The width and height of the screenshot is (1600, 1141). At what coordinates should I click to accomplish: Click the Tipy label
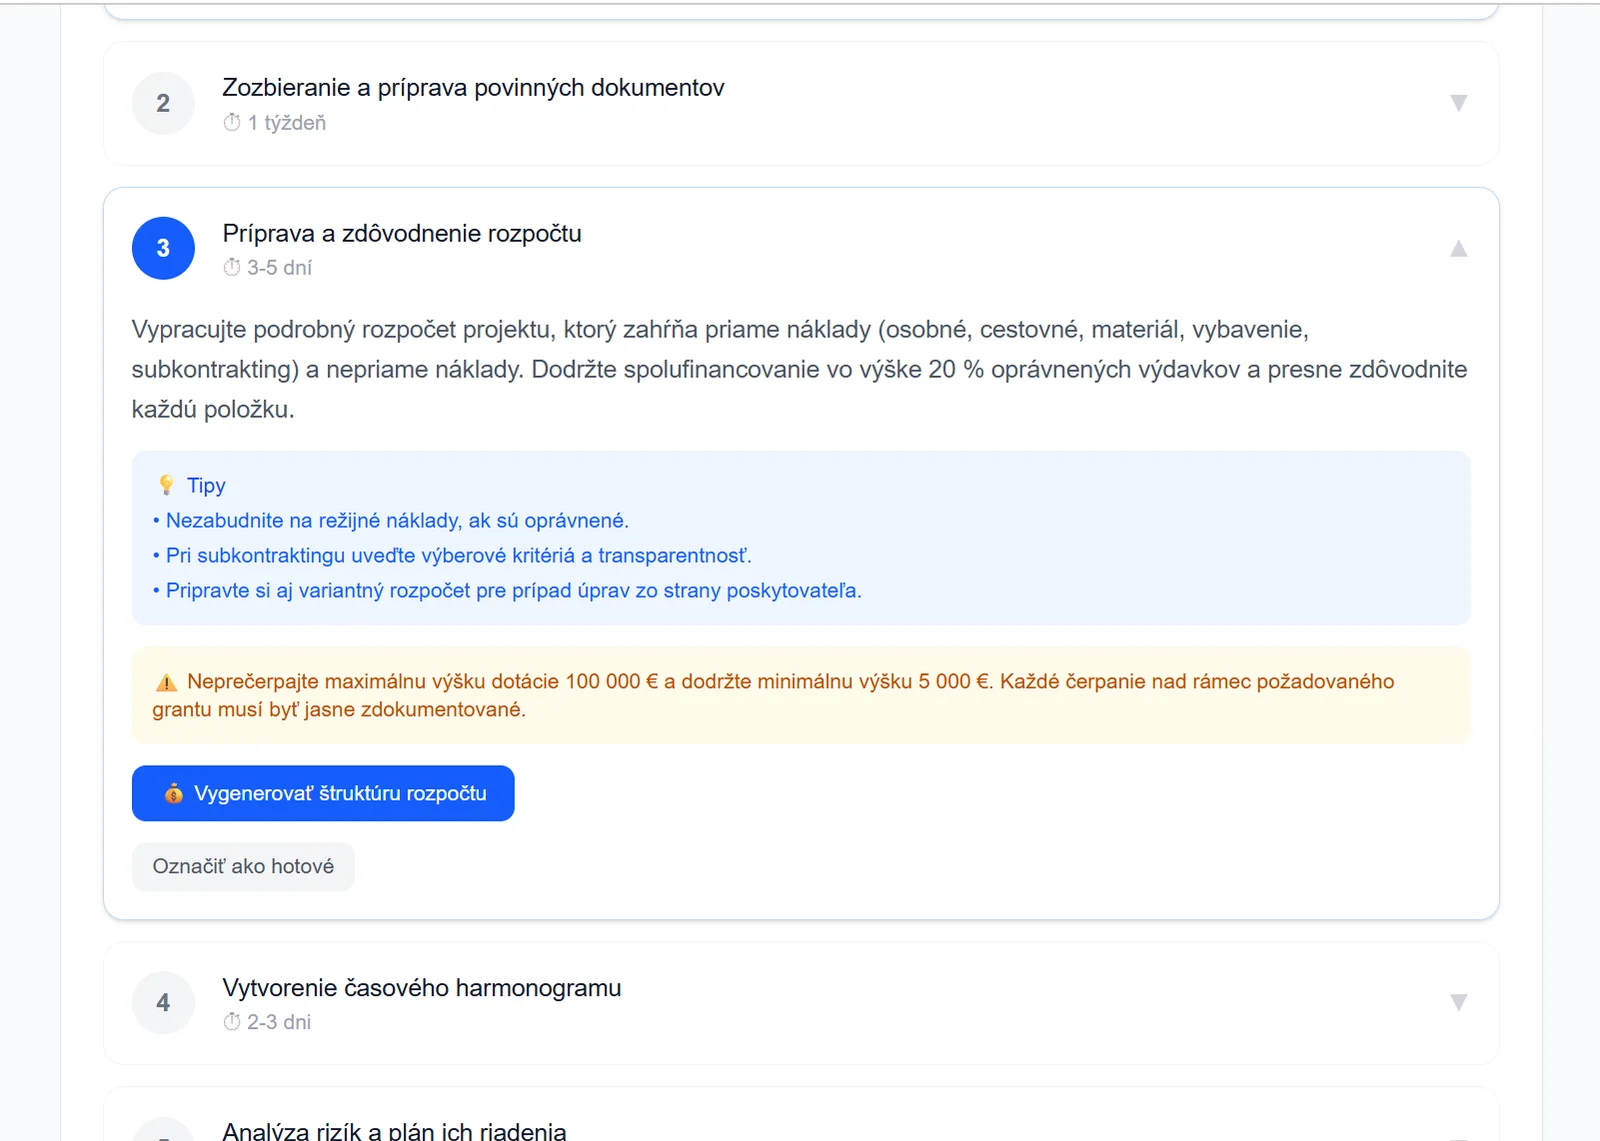[206, 485]
